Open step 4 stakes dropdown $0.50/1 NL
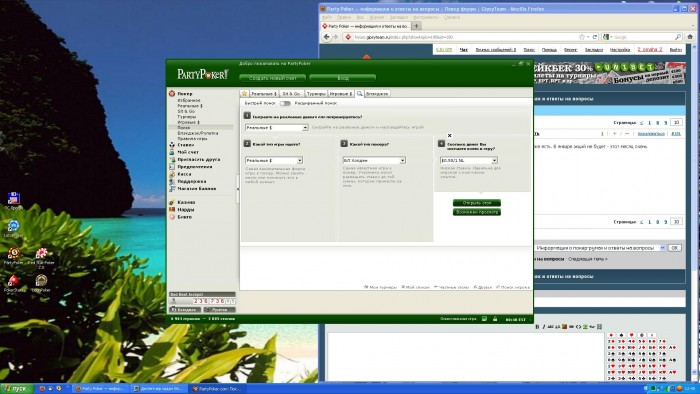The height and width of the screenshot is (394, 700). coord(469,160)
